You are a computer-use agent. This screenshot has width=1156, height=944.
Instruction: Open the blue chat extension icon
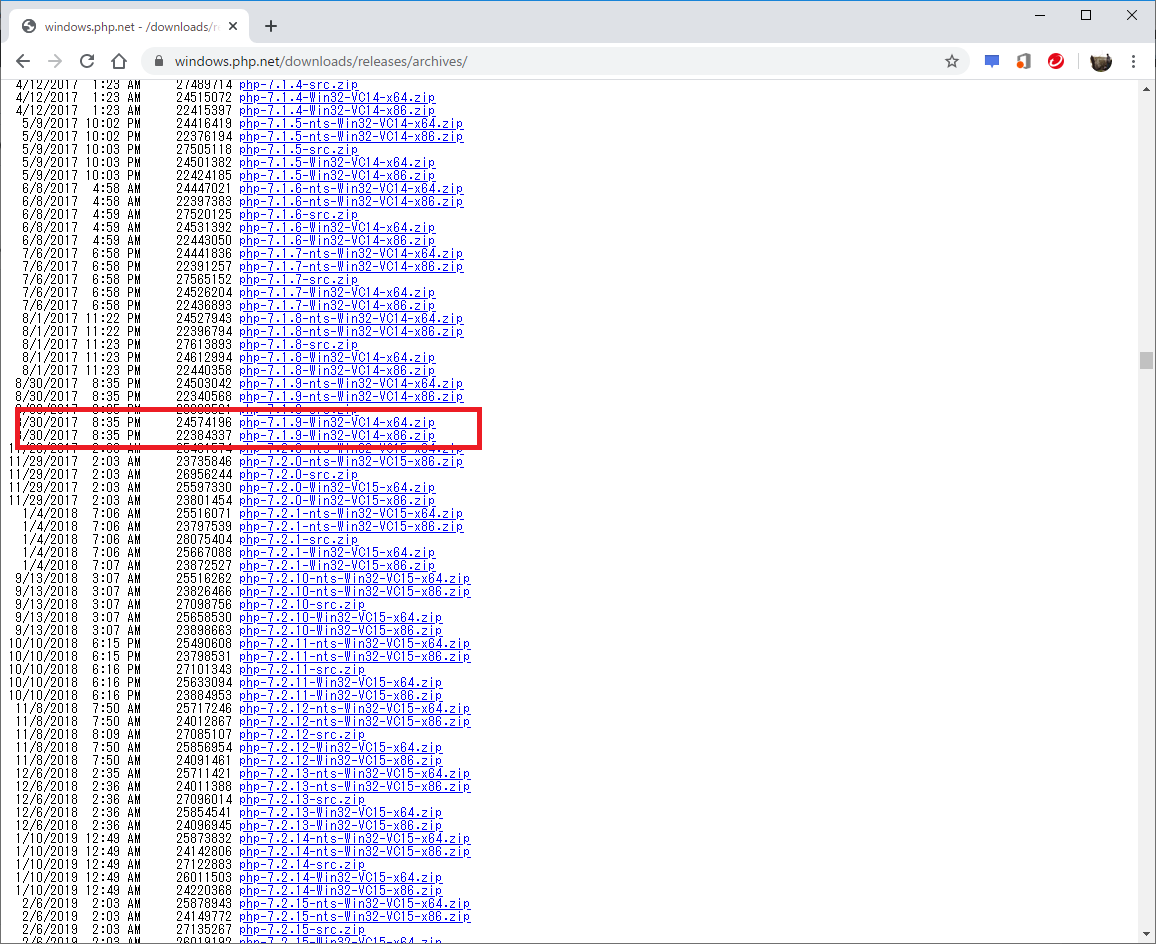coord(992,61)
